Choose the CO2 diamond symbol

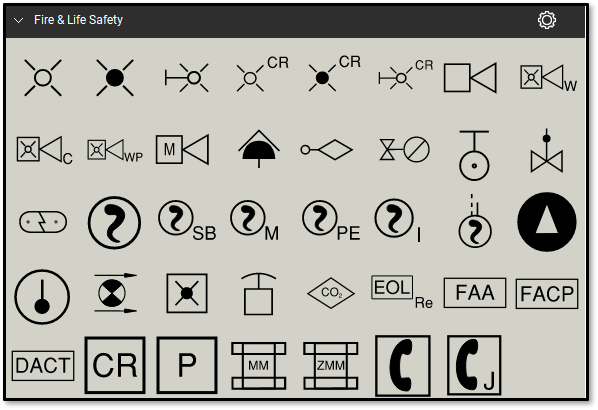[331, 293]
